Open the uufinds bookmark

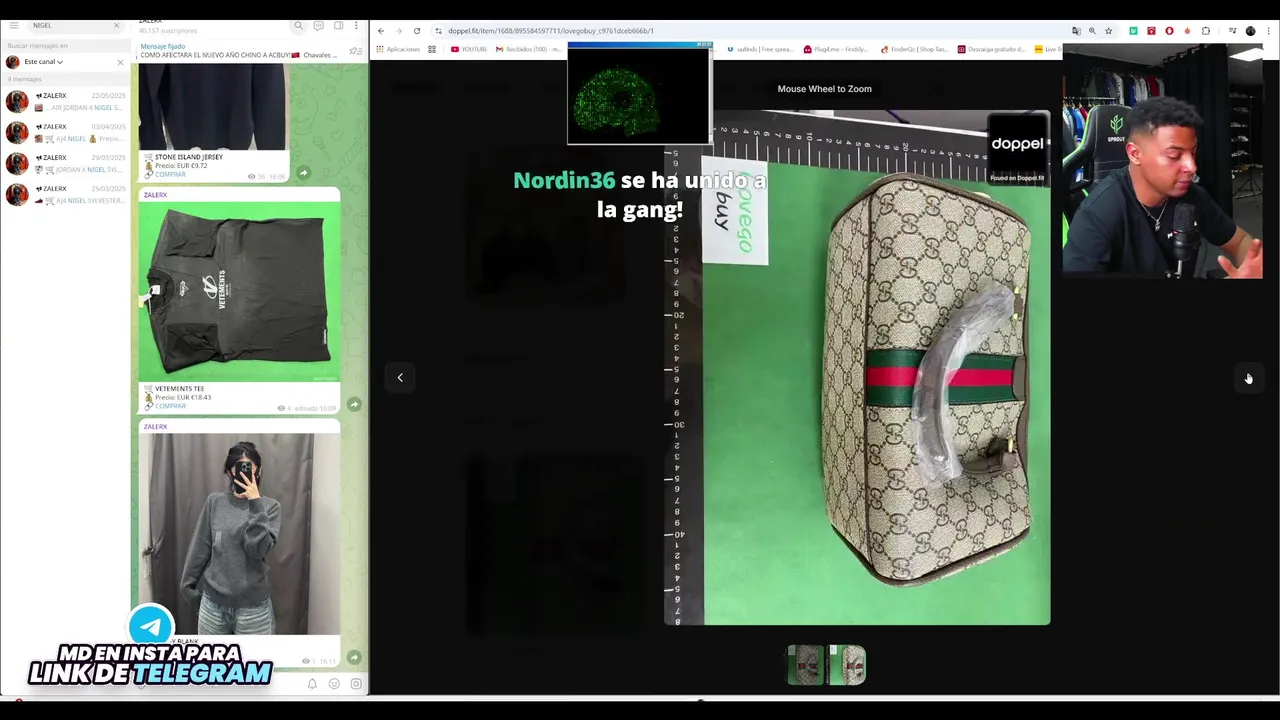click(759, 49)
